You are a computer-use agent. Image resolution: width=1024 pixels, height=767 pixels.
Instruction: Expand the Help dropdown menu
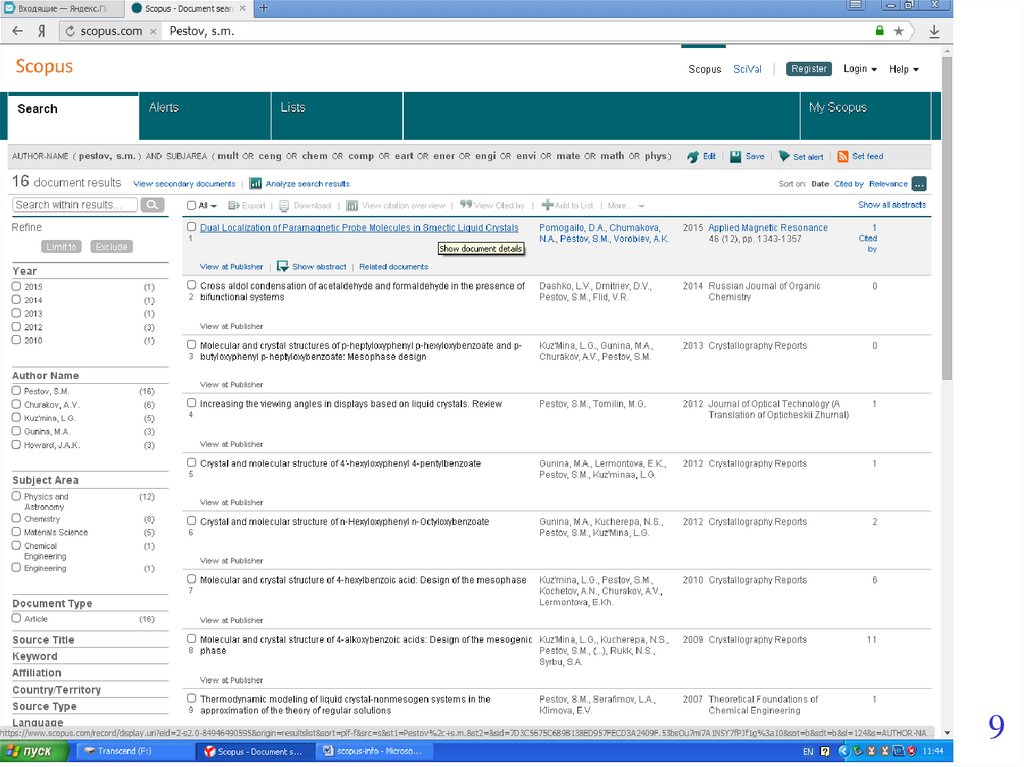point(903,69)
